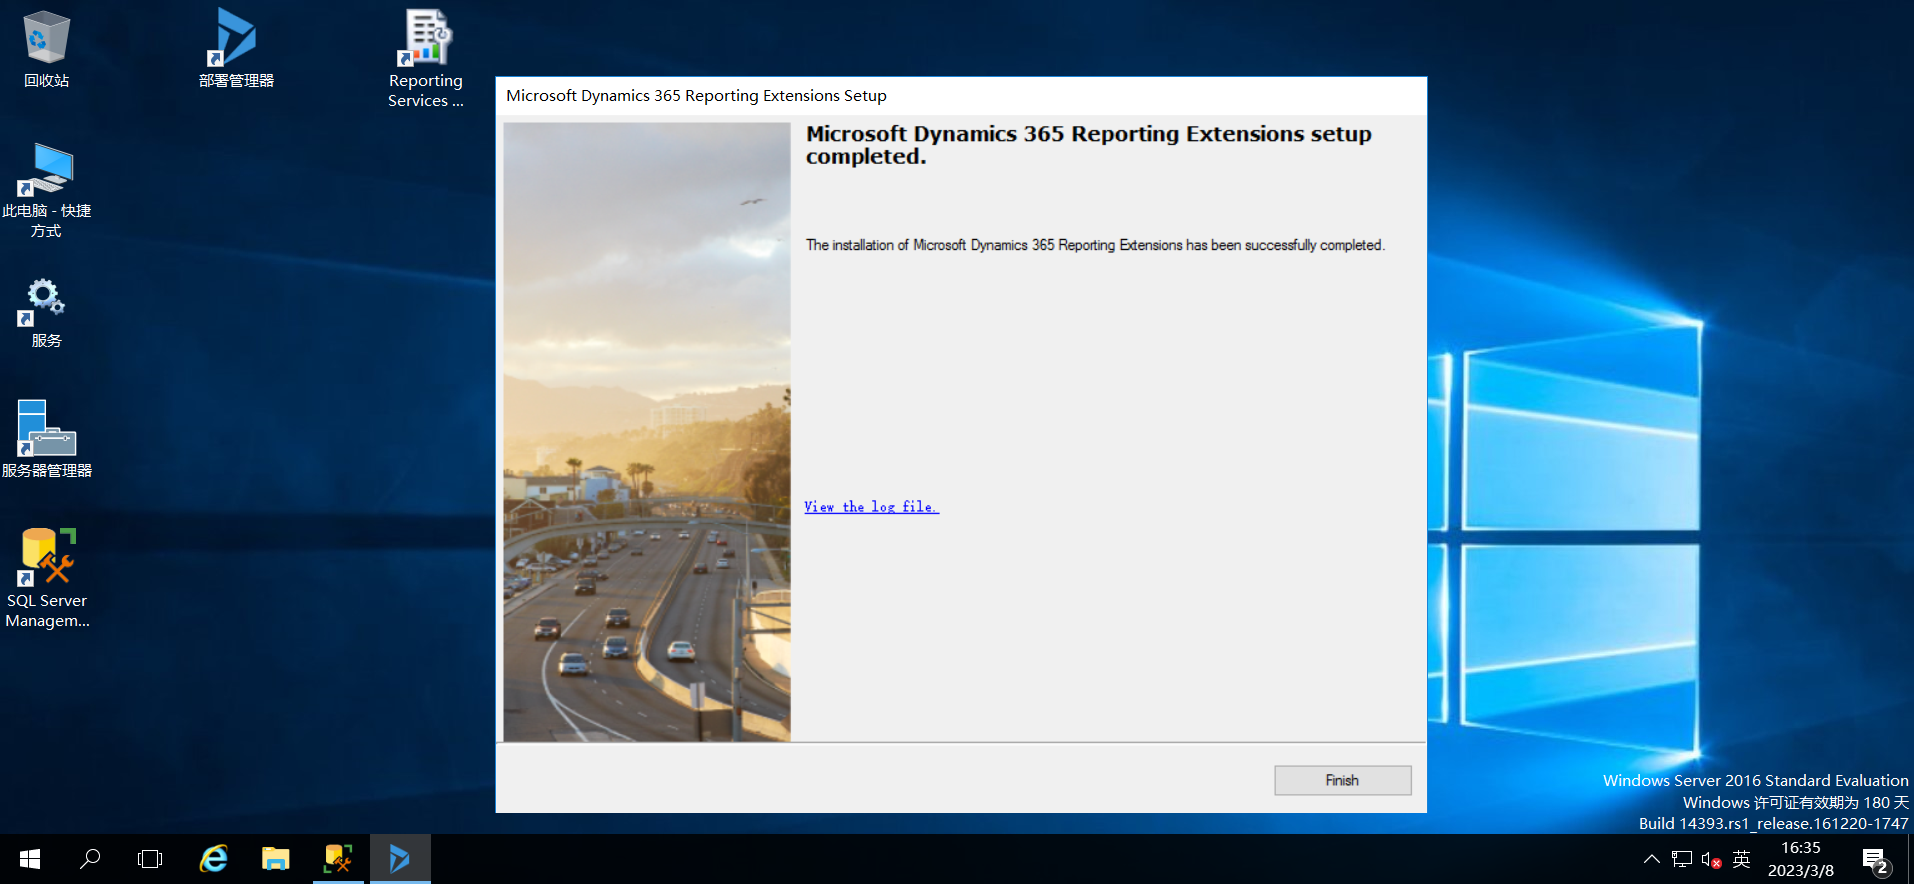
Task: Open This PC shortcut on desktop
Action: coord(46,190)
